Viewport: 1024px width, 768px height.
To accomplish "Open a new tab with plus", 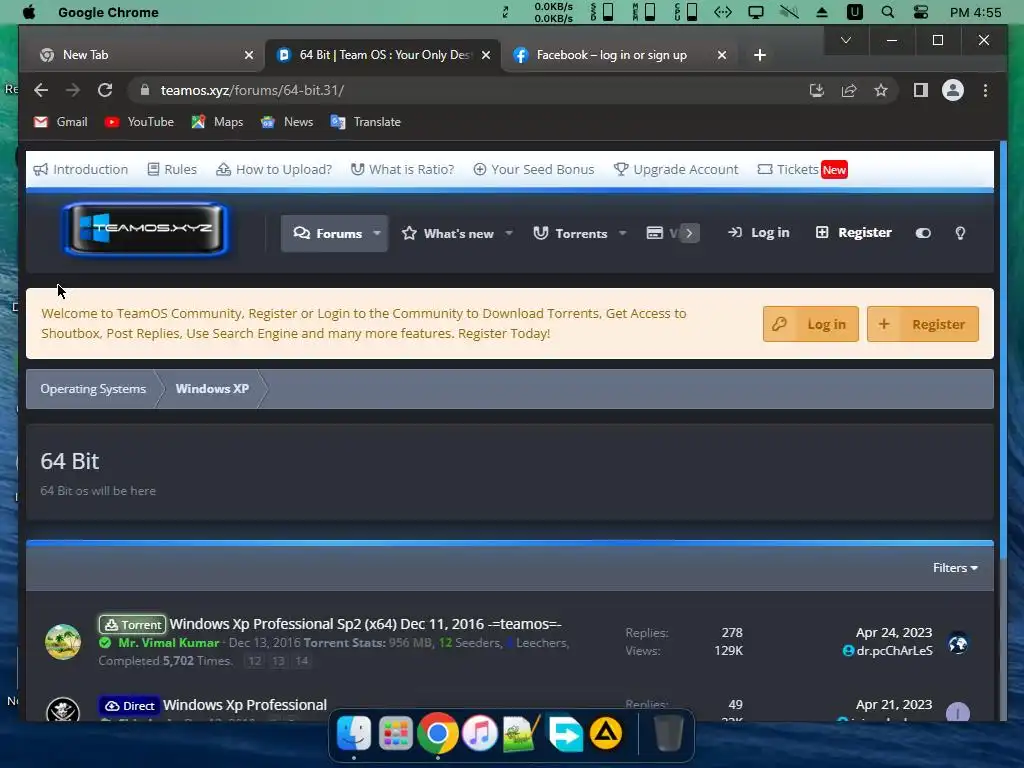I will pos(760,55).
